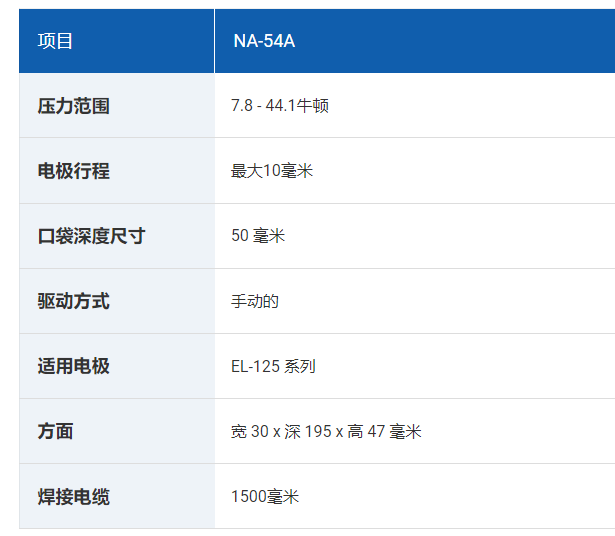
Task: Click the 最大10毫米 value cell
Action: click(415, 171)
